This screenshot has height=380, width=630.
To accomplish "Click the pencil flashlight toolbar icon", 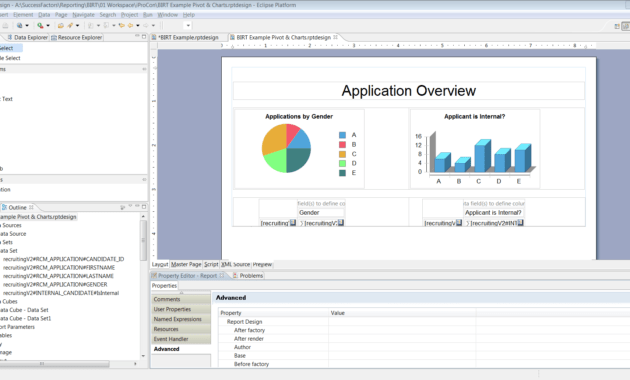I will coord(70,25).
